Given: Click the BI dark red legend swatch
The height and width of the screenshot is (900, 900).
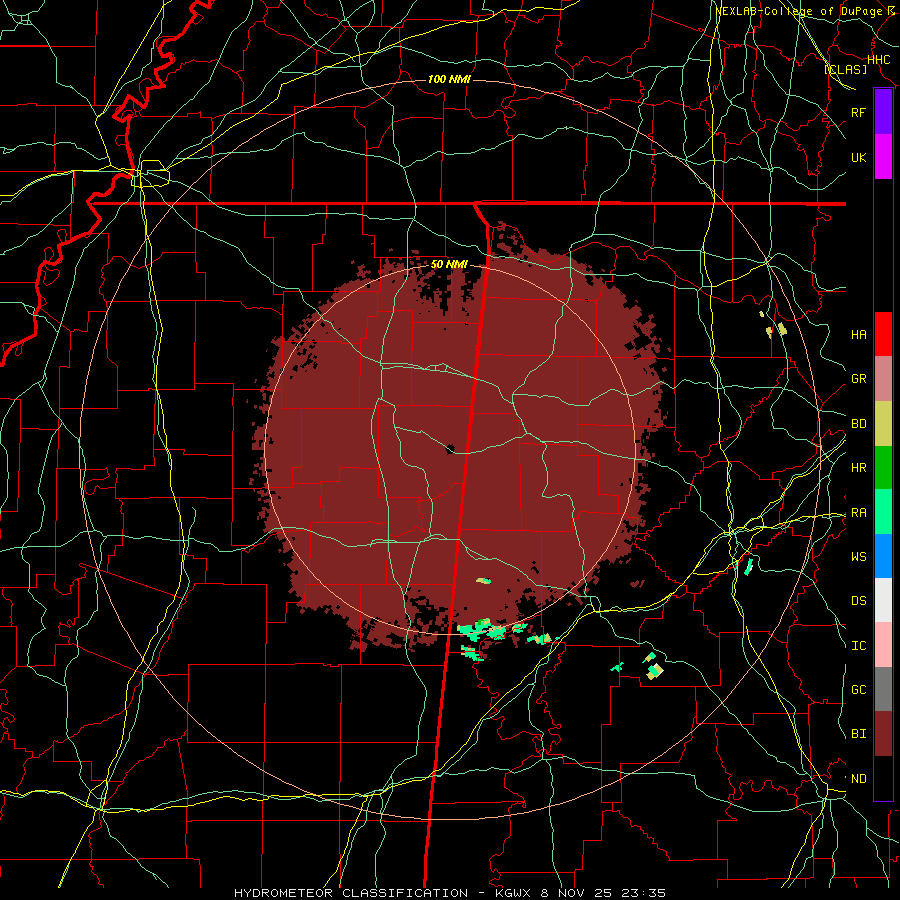Looking at the screenshot, I should click(883, 734).
